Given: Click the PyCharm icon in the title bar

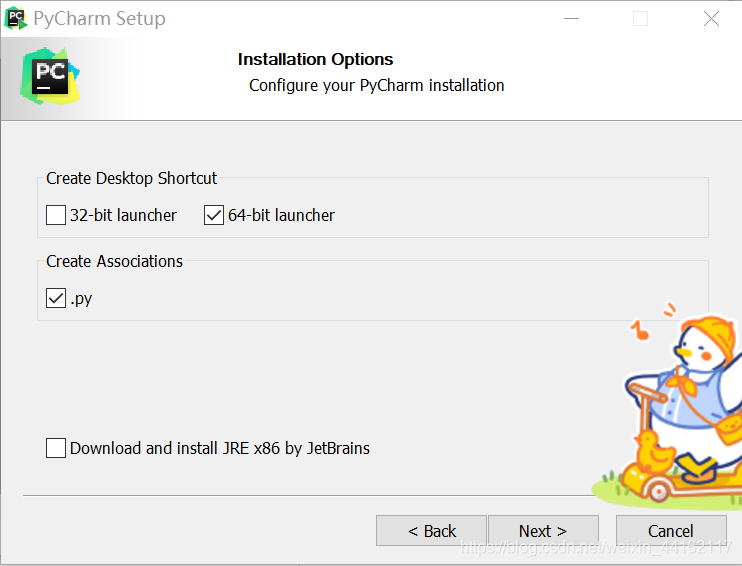Looking at the screenshot, I should (x=16, y=18).
